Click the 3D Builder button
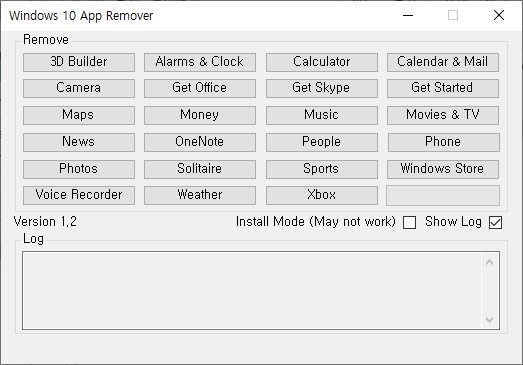Viewport: 523px width, 365px height. coord(79,62)
